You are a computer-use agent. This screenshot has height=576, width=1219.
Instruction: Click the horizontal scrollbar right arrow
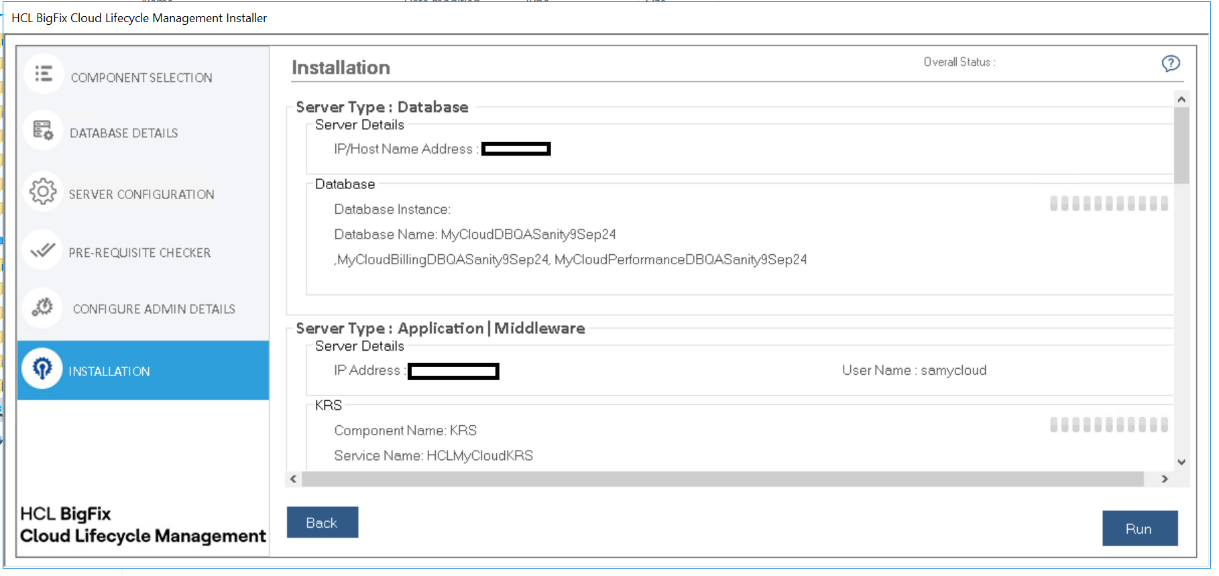(x=1164, y=479)
